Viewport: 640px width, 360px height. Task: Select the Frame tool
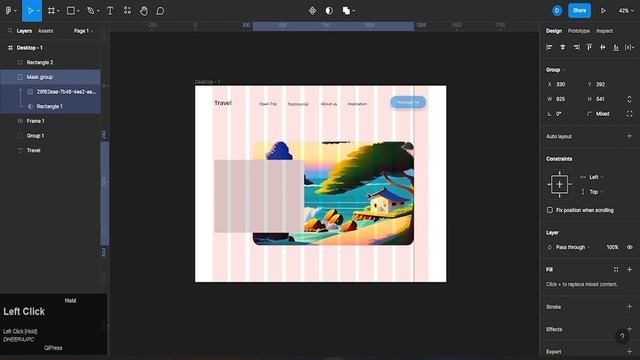coord(51,11)
